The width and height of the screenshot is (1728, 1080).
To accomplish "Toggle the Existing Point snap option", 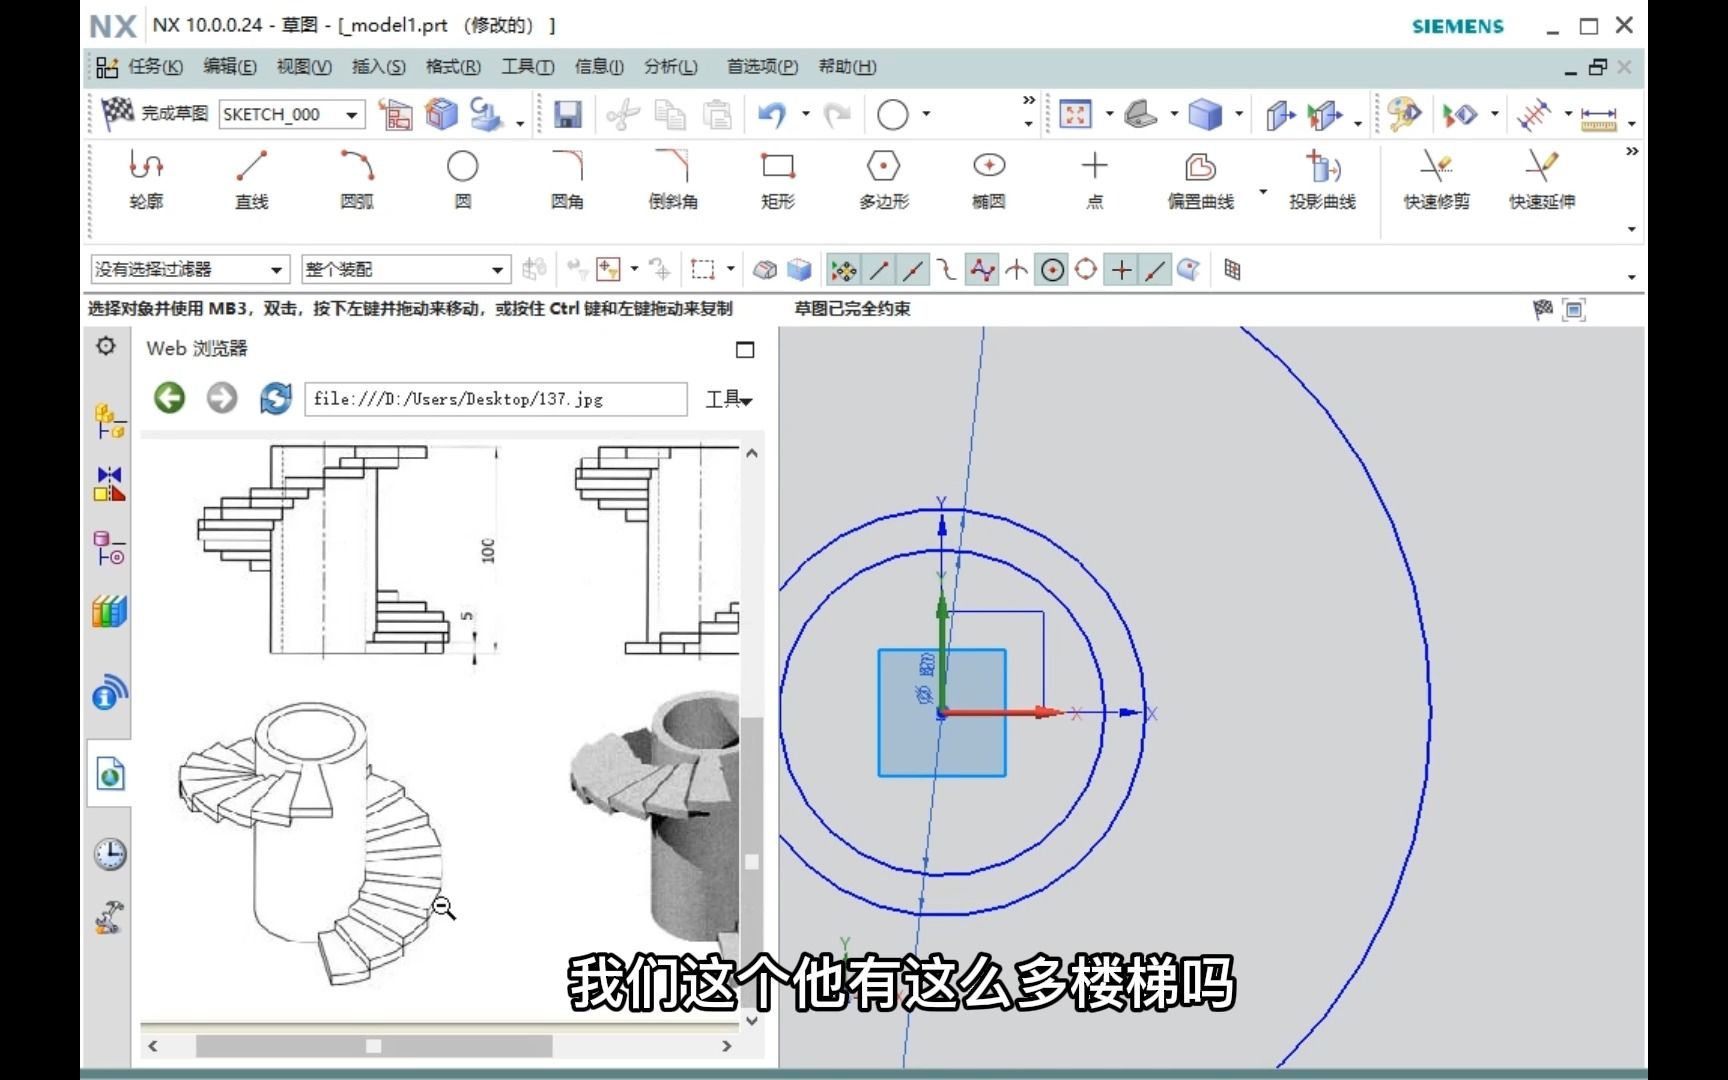I will pos(1122,270).
